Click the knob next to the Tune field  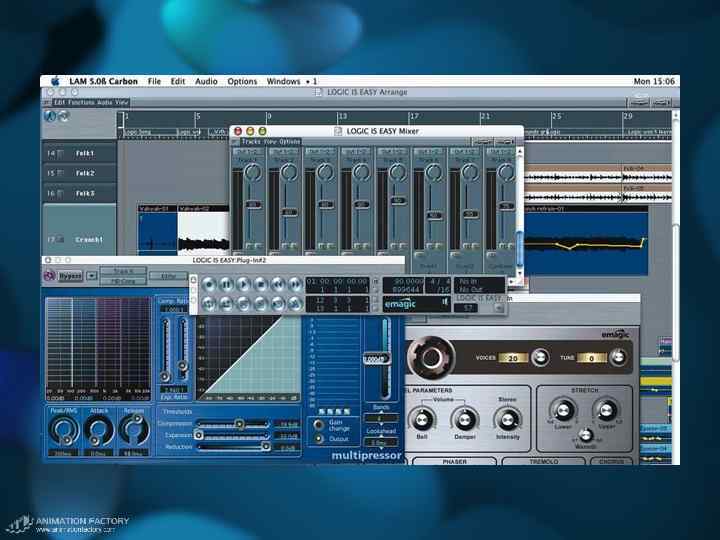coord(618,357)
